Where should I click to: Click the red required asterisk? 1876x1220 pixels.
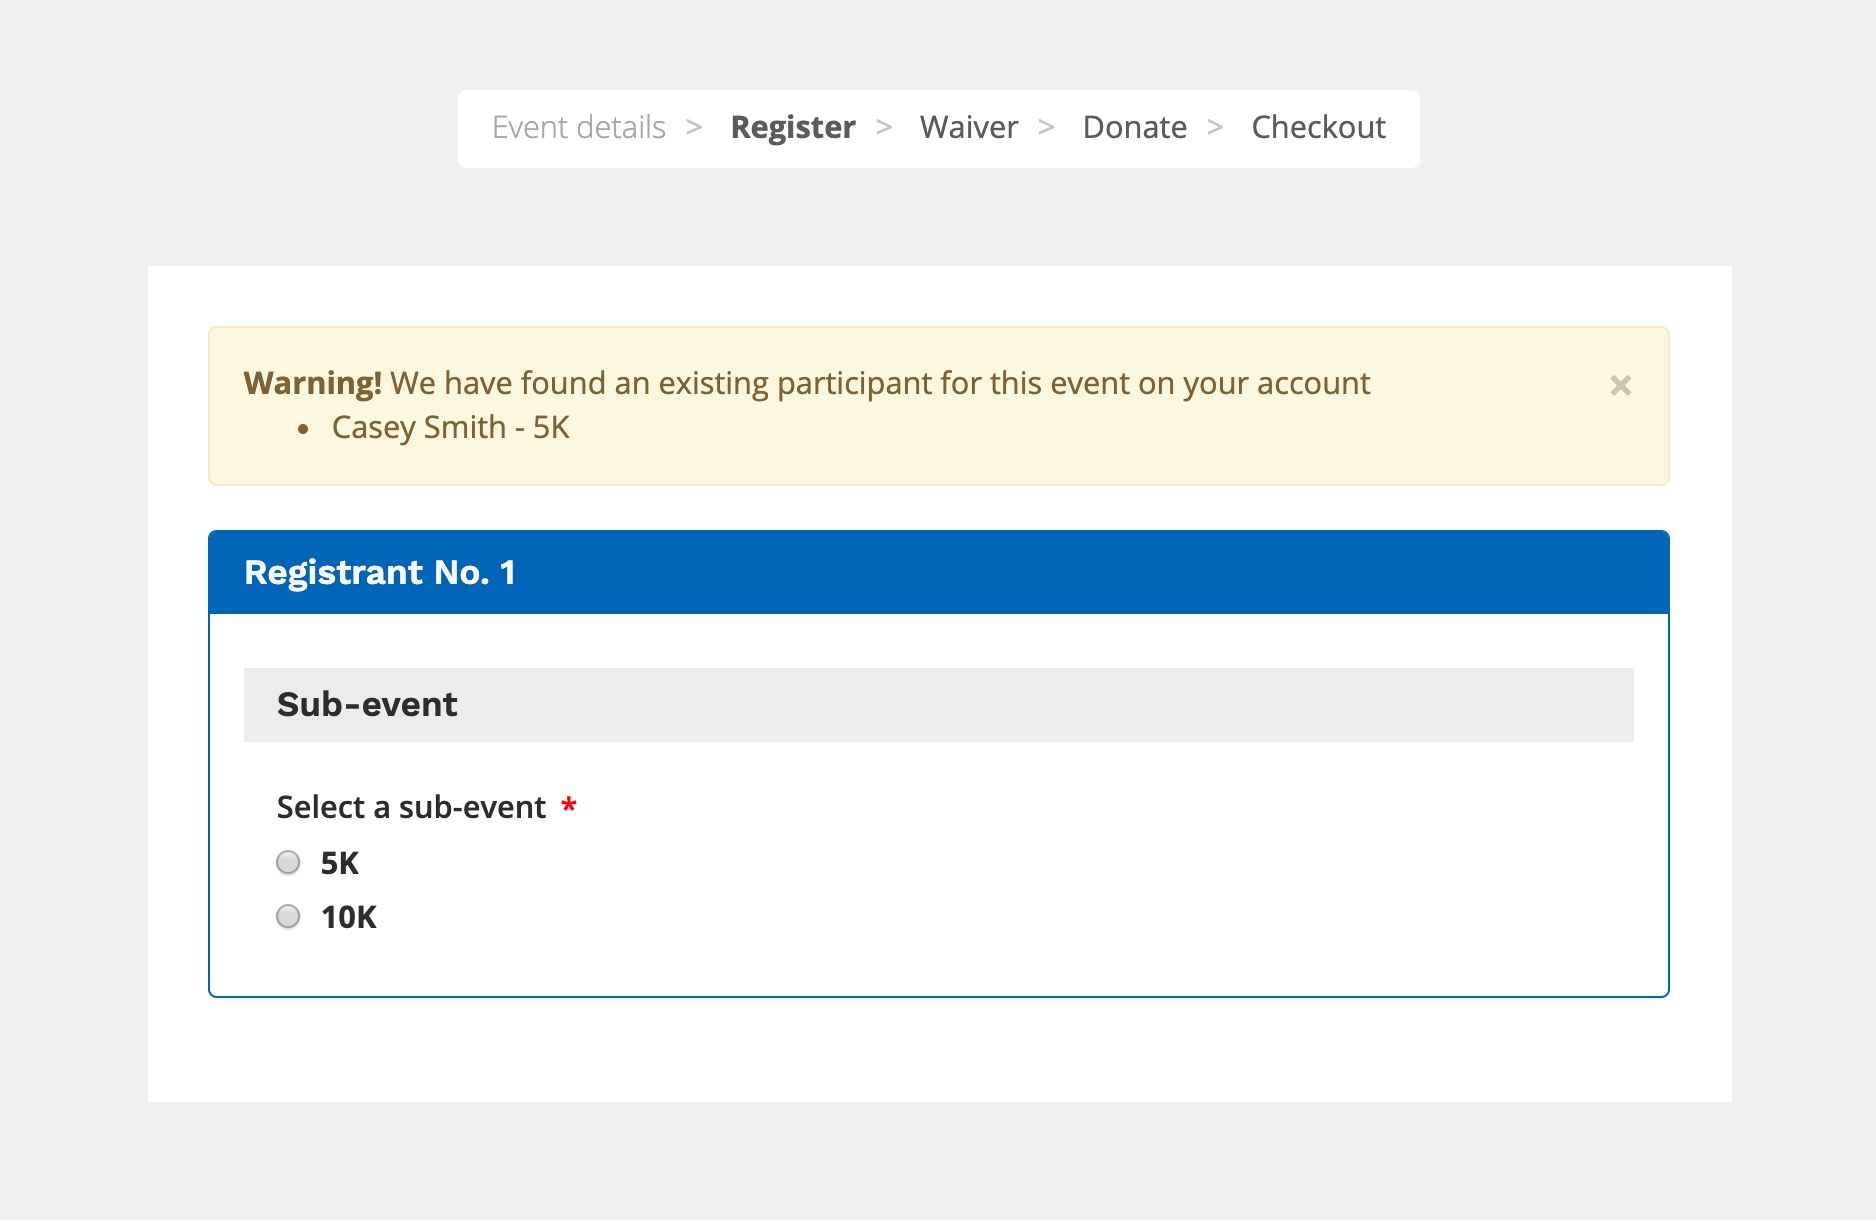569,806
